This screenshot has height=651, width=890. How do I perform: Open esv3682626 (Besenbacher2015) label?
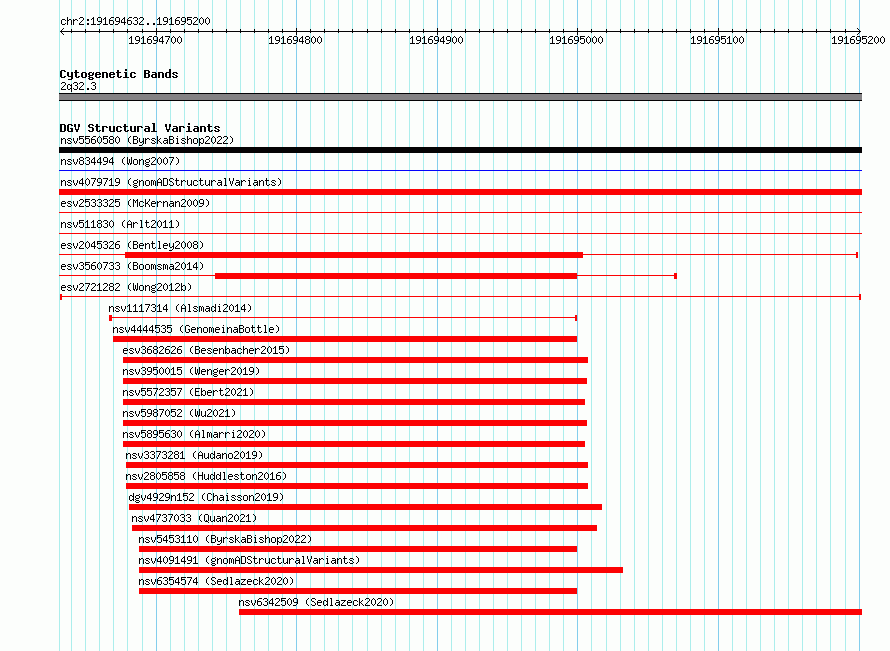click(206, 350)
